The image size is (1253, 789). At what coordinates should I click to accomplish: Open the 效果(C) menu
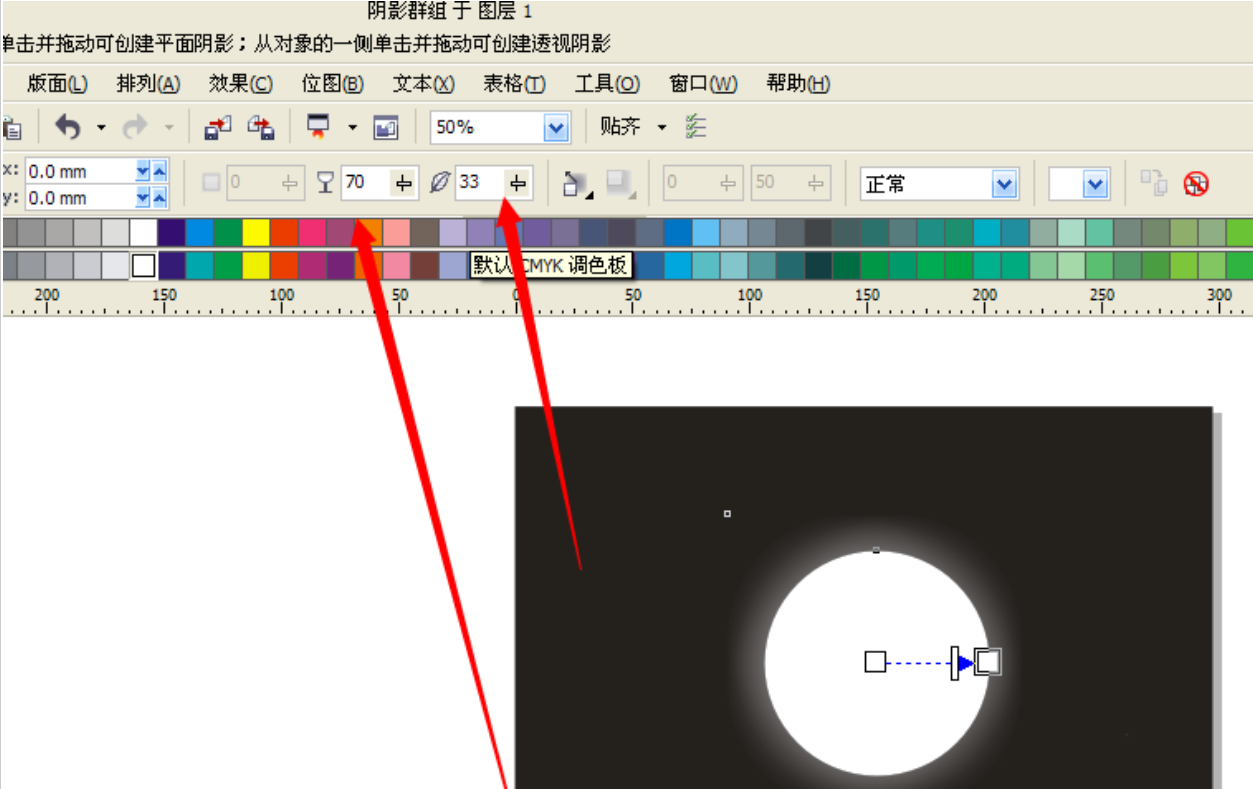click(x=241, y=84)
